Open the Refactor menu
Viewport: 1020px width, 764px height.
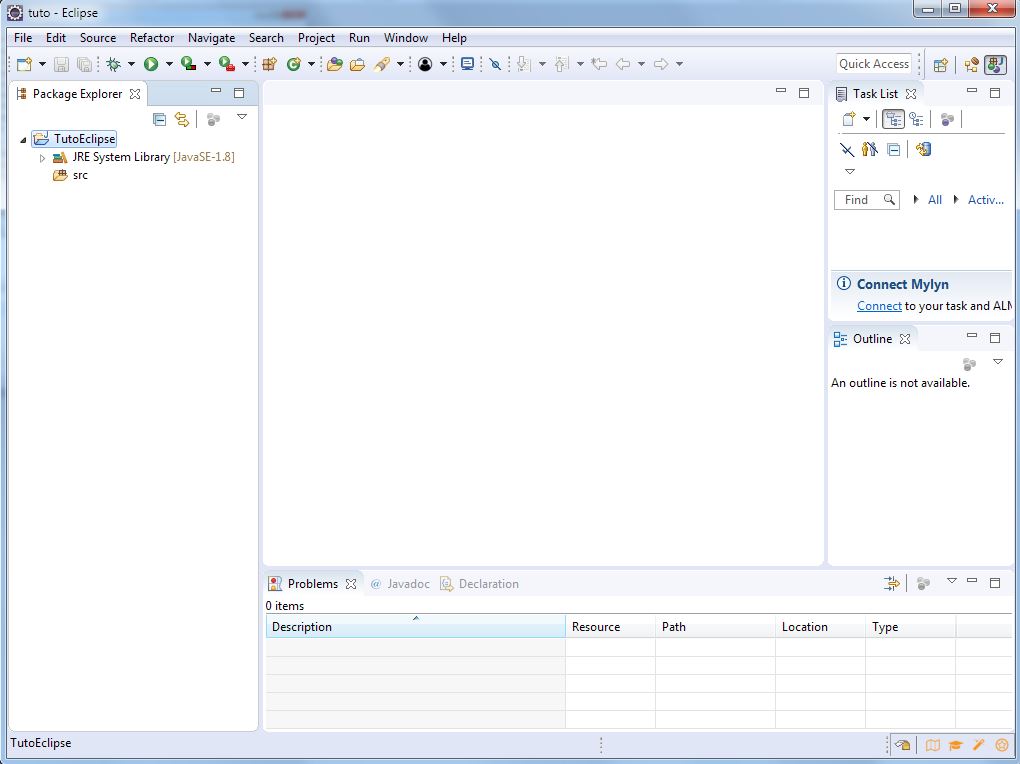click(152, 38)
